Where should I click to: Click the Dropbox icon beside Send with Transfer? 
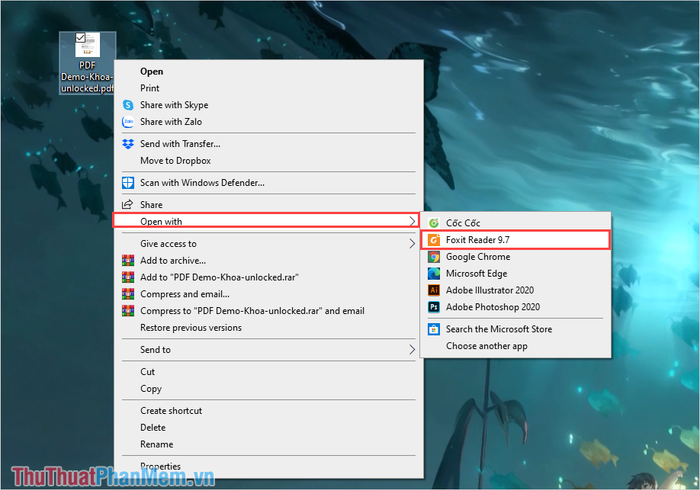[128, 144]
